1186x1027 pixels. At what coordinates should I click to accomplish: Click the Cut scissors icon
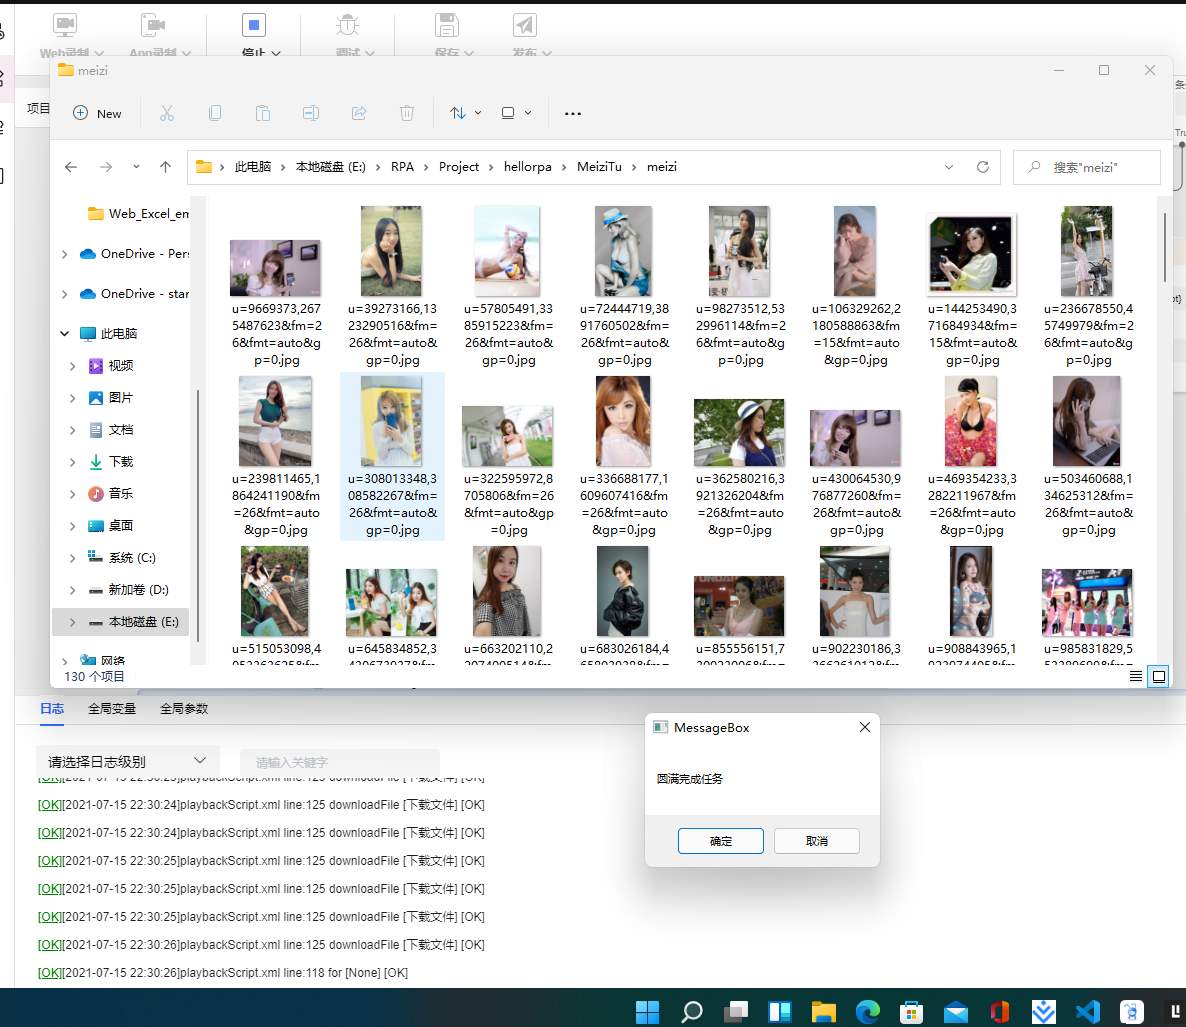click(x=167, y=113)
